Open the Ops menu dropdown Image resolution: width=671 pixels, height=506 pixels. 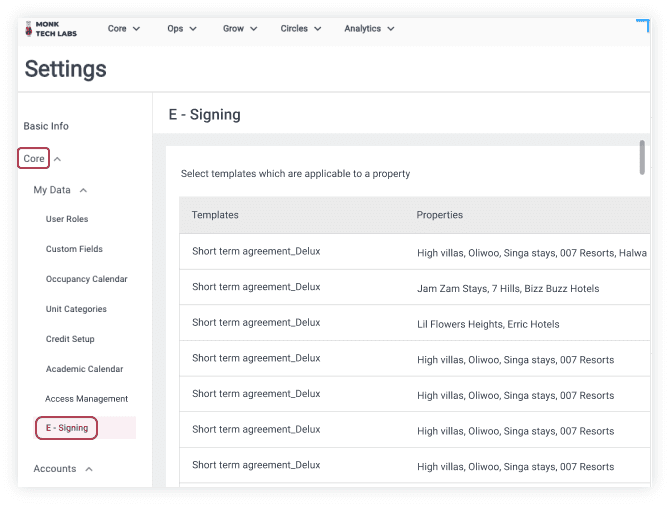182,29
